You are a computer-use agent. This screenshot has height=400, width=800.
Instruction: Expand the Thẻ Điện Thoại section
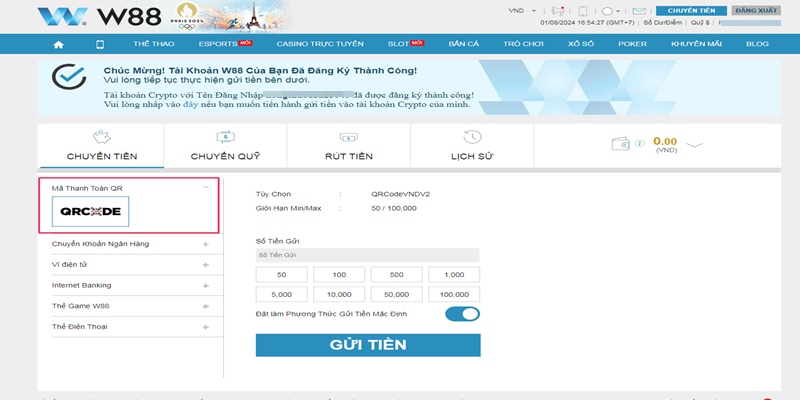coord(206,327)
